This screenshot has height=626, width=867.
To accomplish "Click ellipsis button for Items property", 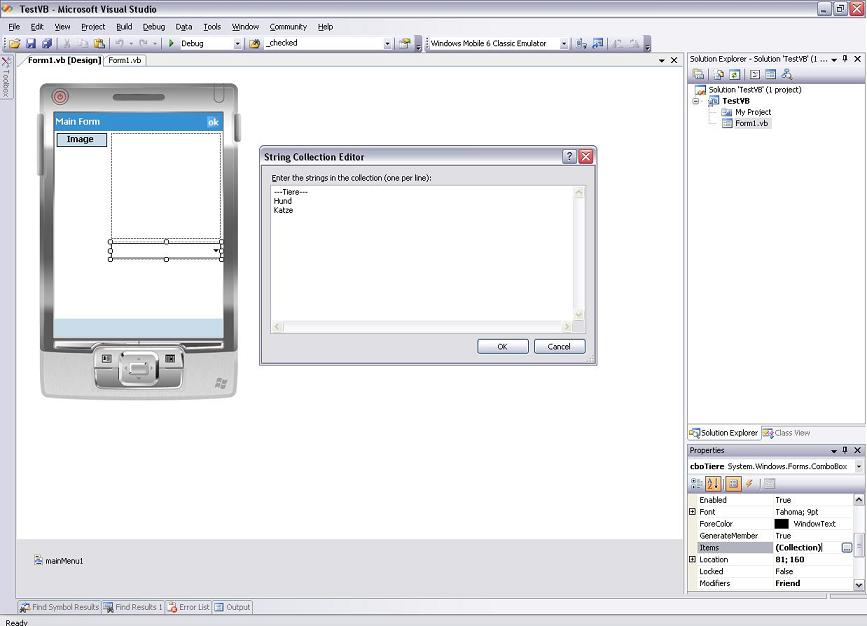I will point(847,548).
